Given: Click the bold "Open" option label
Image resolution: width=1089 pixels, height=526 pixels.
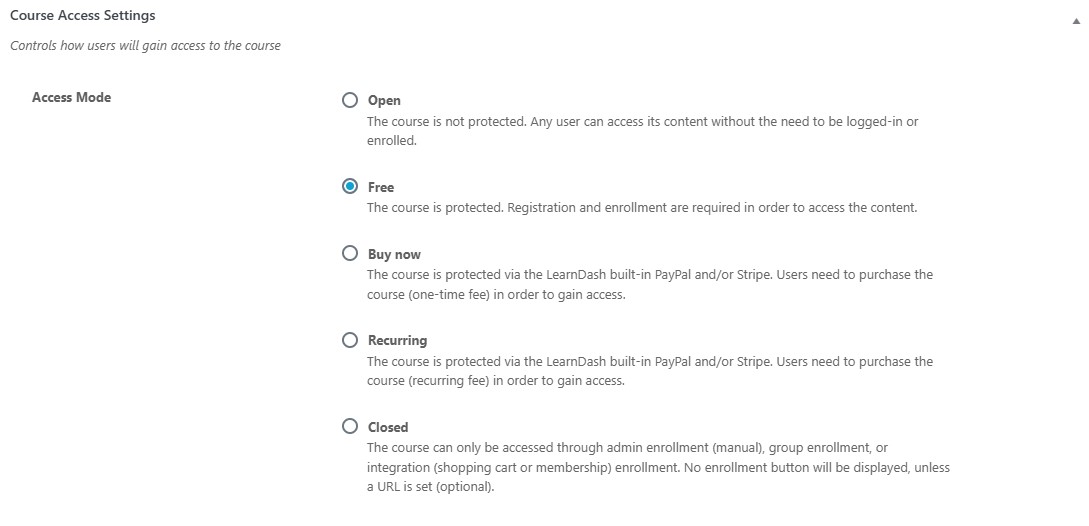Looking at the screenshot, I should coord(384,101).
